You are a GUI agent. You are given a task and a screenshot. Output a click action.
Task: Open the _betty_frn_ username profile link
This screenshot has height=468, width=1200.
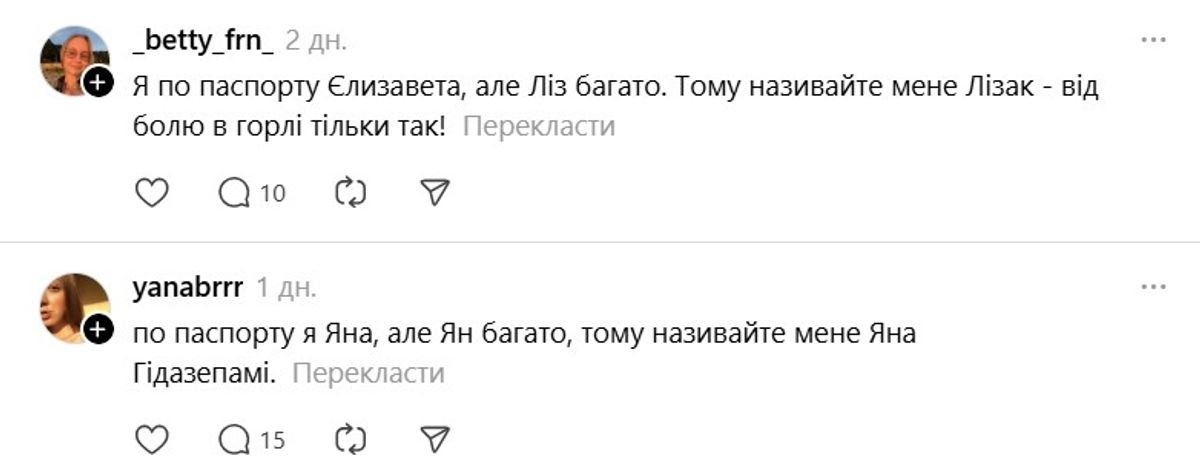pyautogui.click(x=203, y=40)
